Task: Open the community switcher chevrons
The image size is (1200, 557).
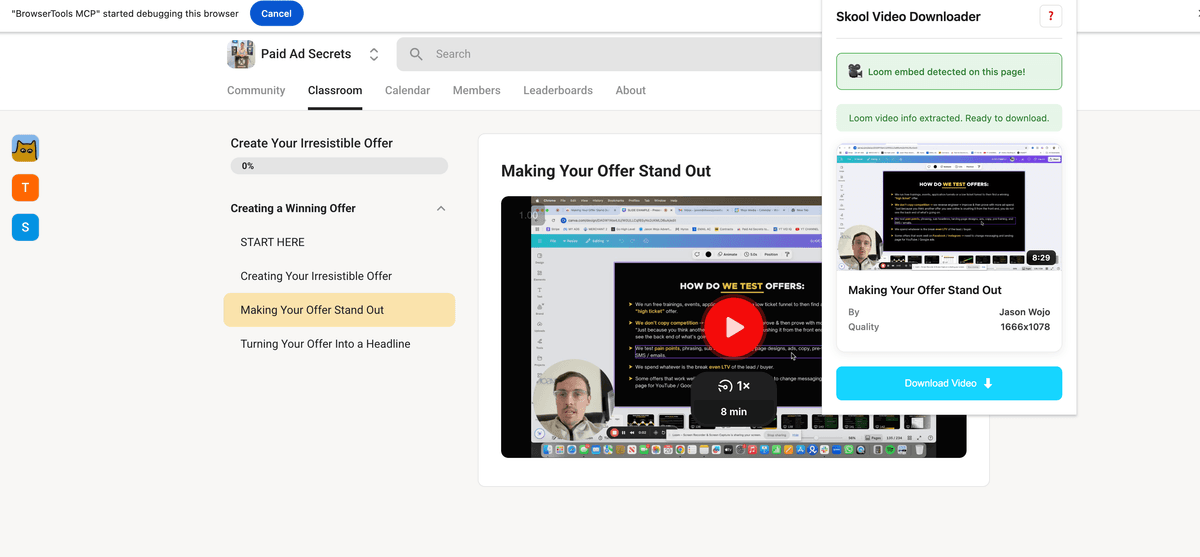Action: point(374,54)
